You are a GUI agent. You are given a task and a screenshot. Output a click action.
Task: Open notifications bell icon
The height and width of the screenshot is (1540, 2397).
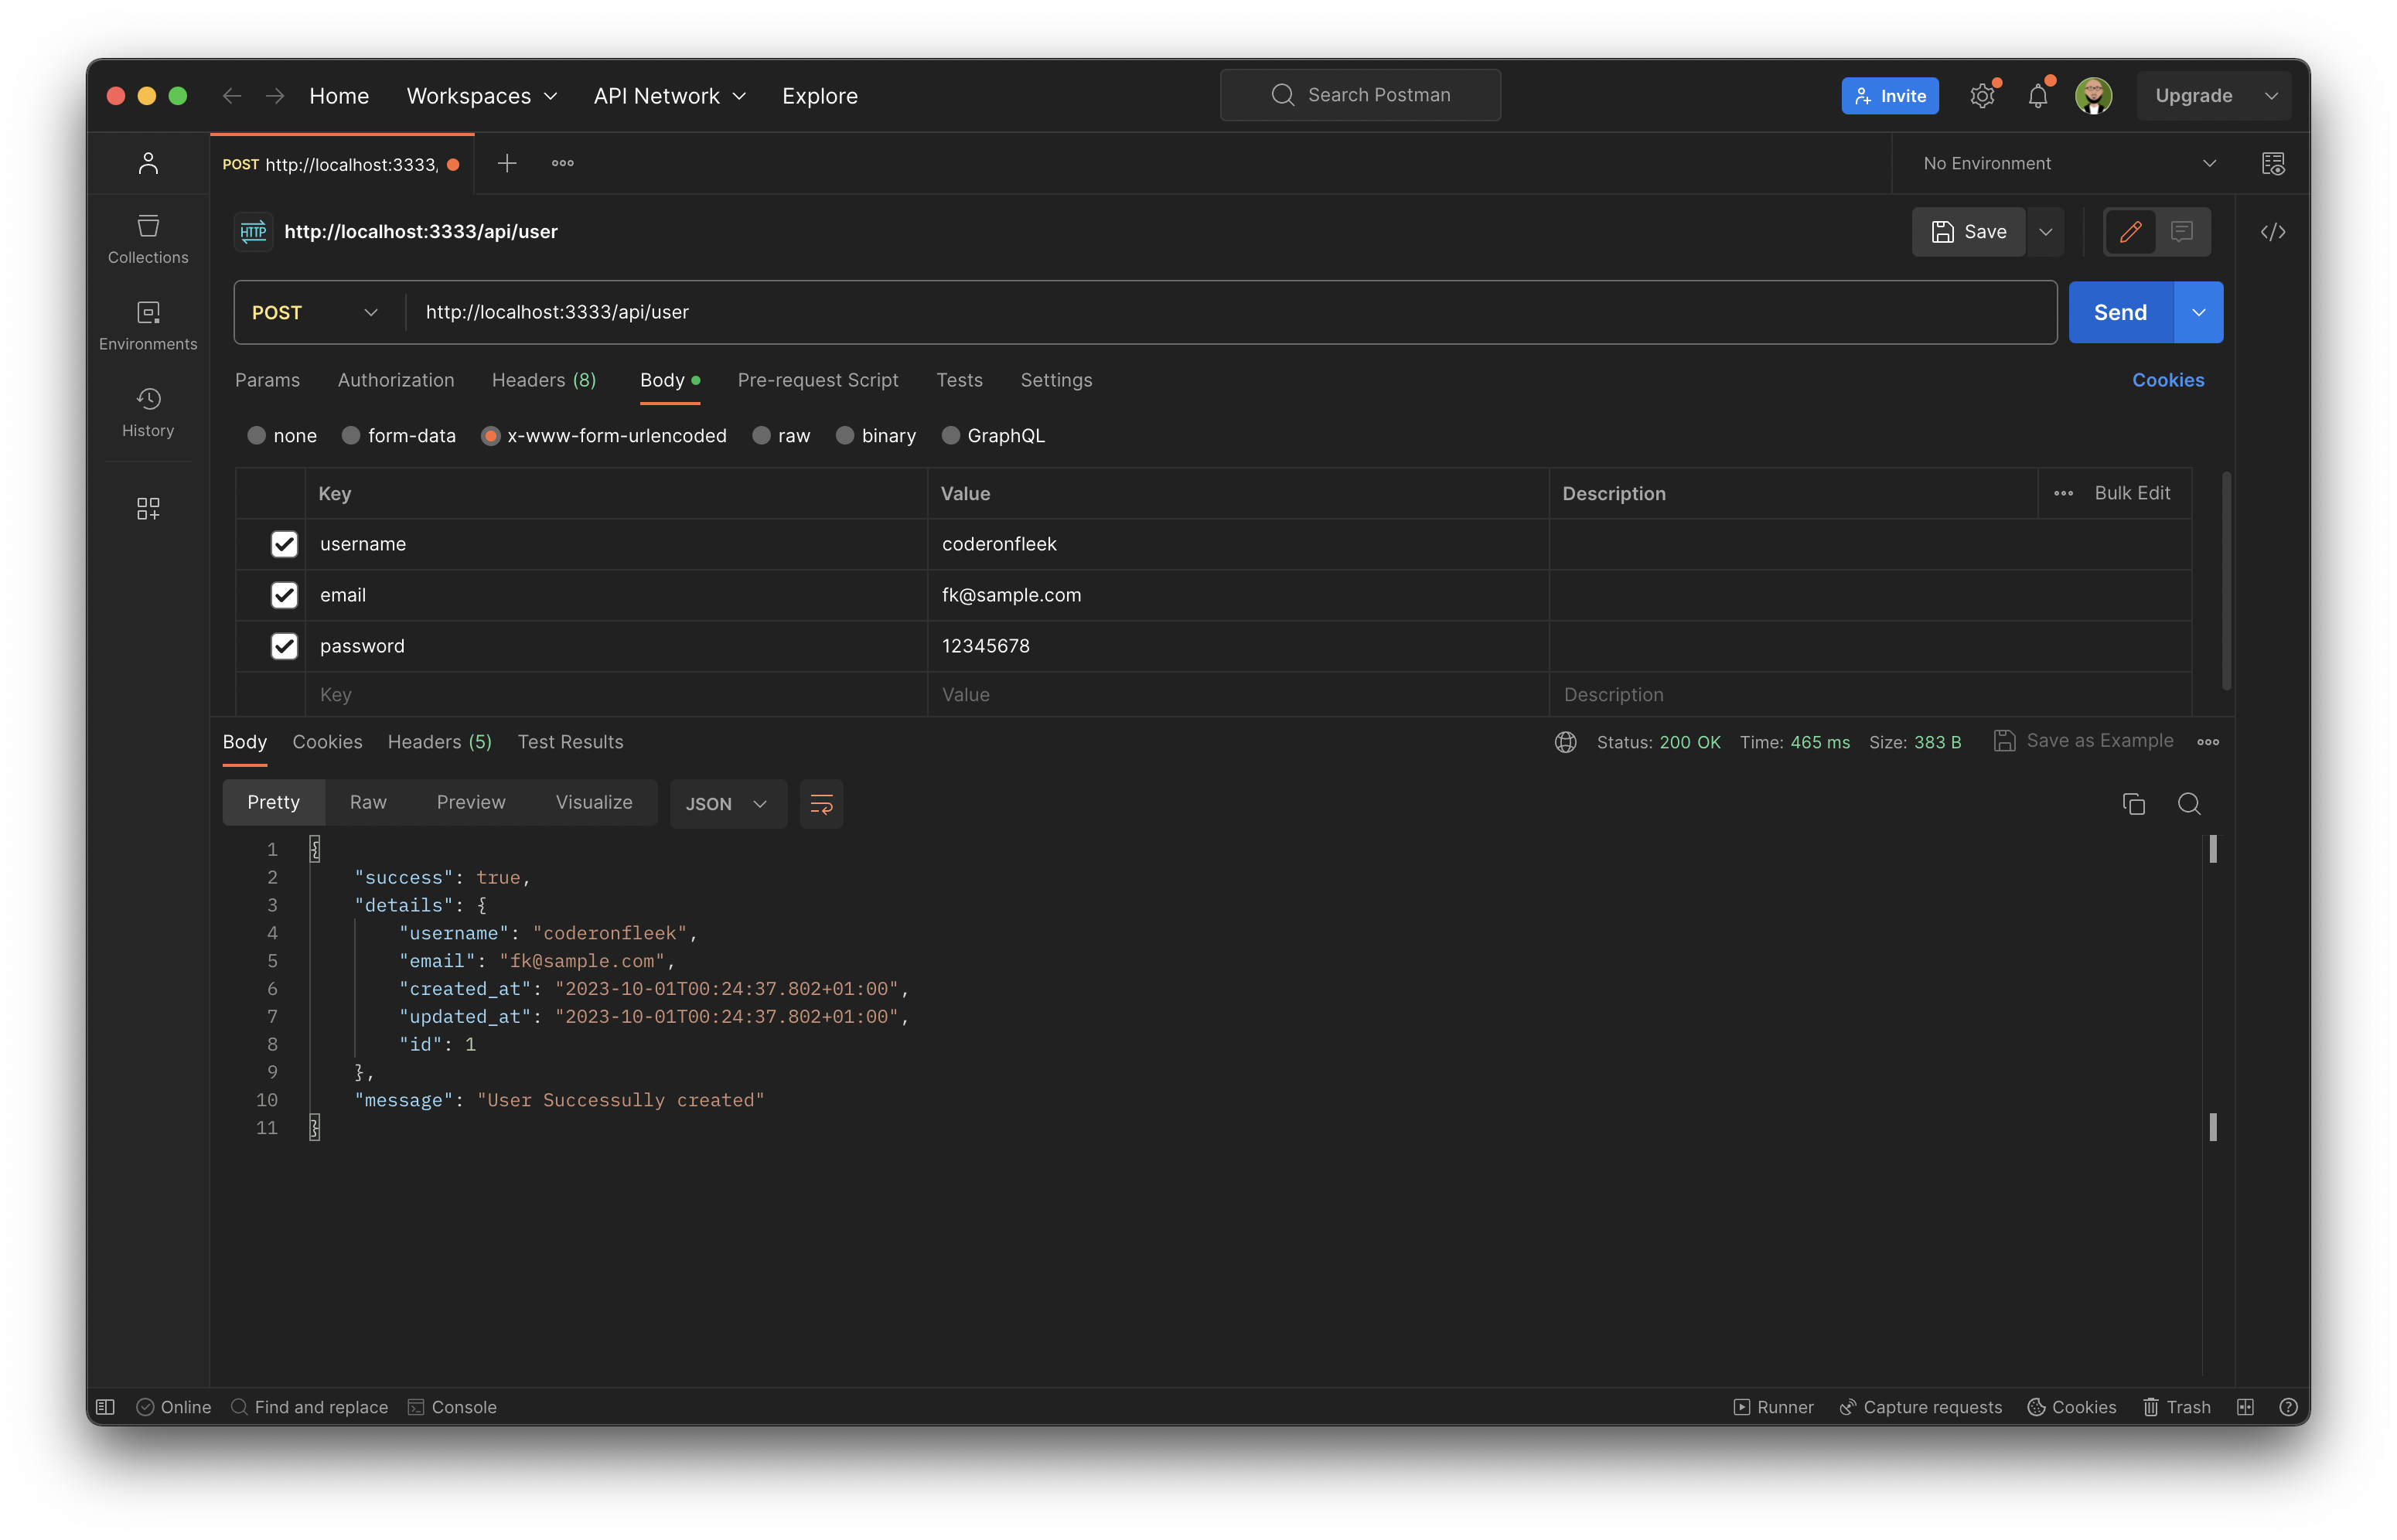[x=2037, y=96]
